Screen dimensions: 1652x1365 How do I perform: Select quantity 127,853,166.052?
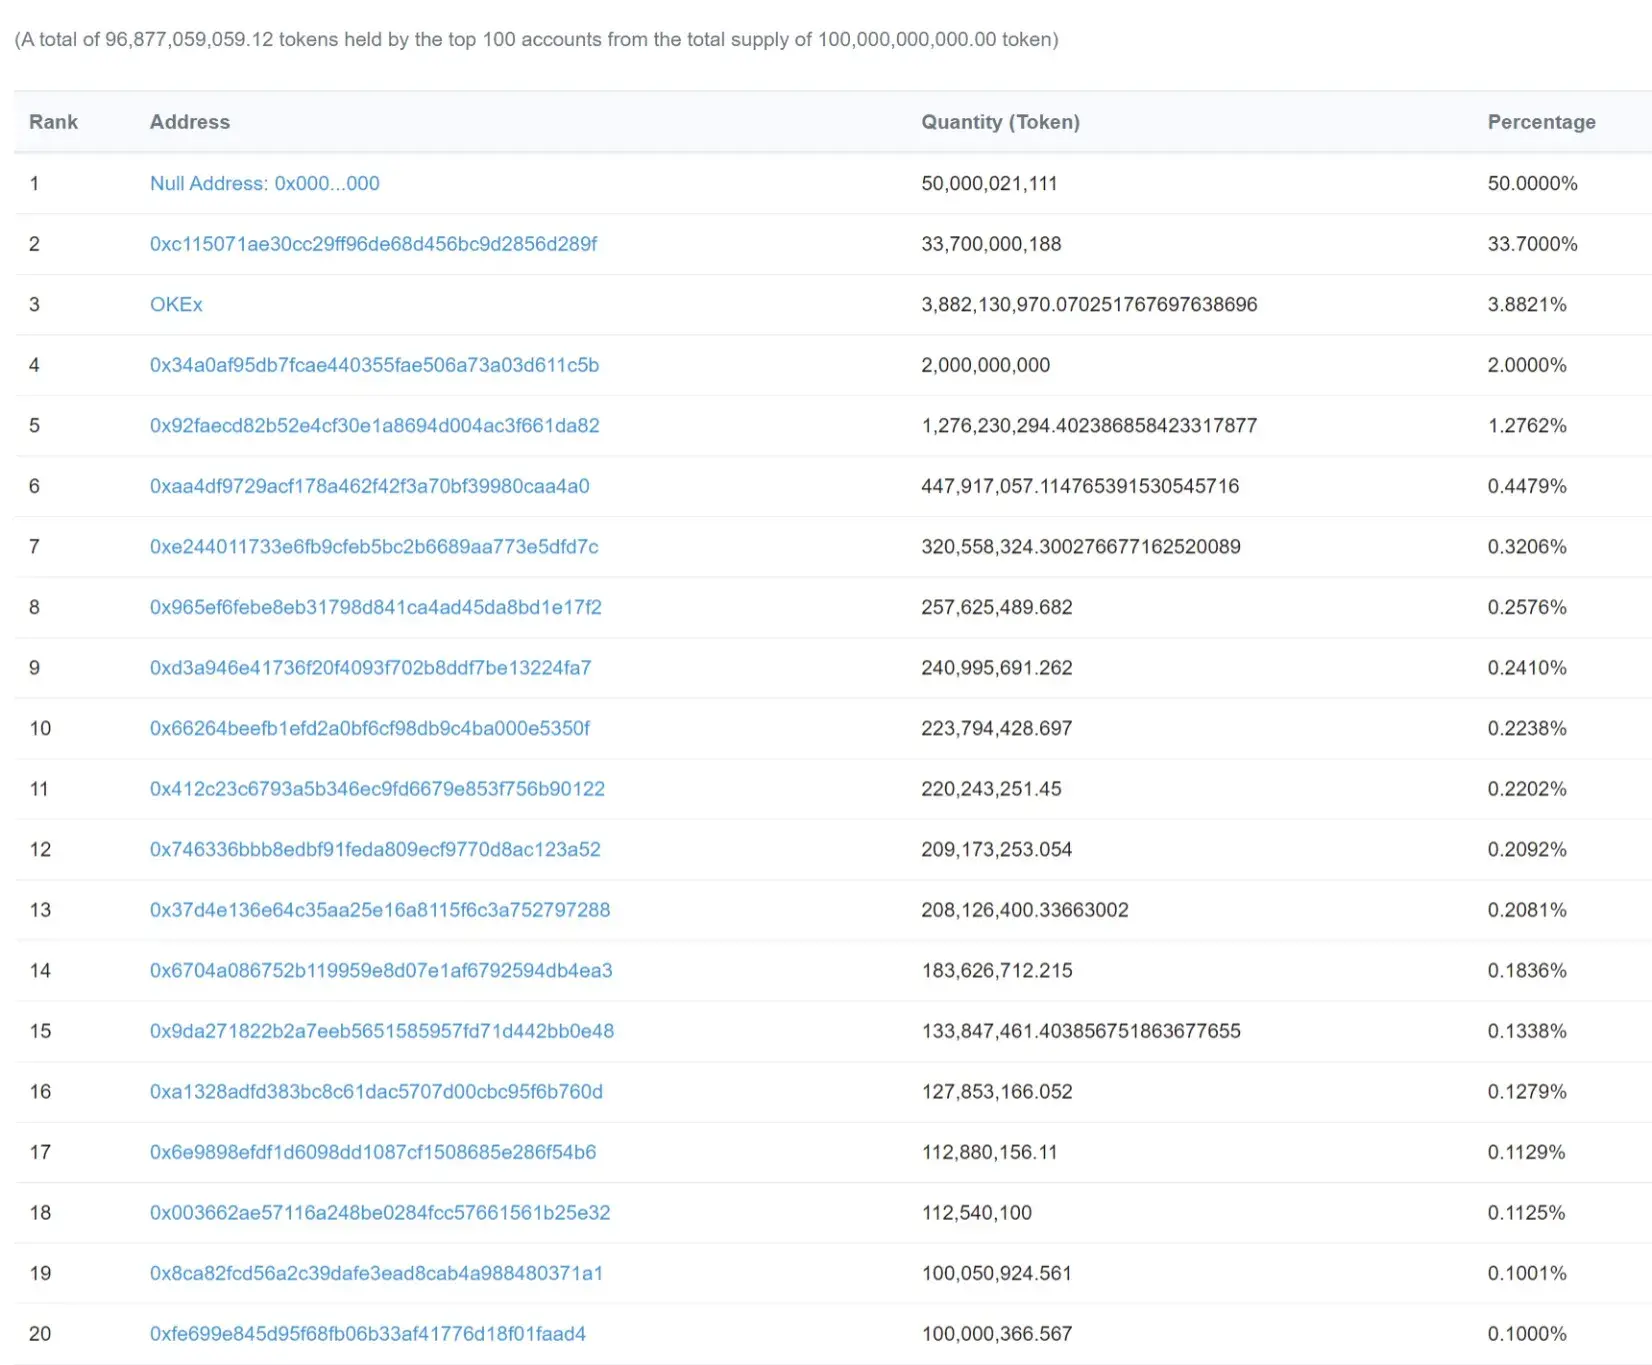(996, 1091)
